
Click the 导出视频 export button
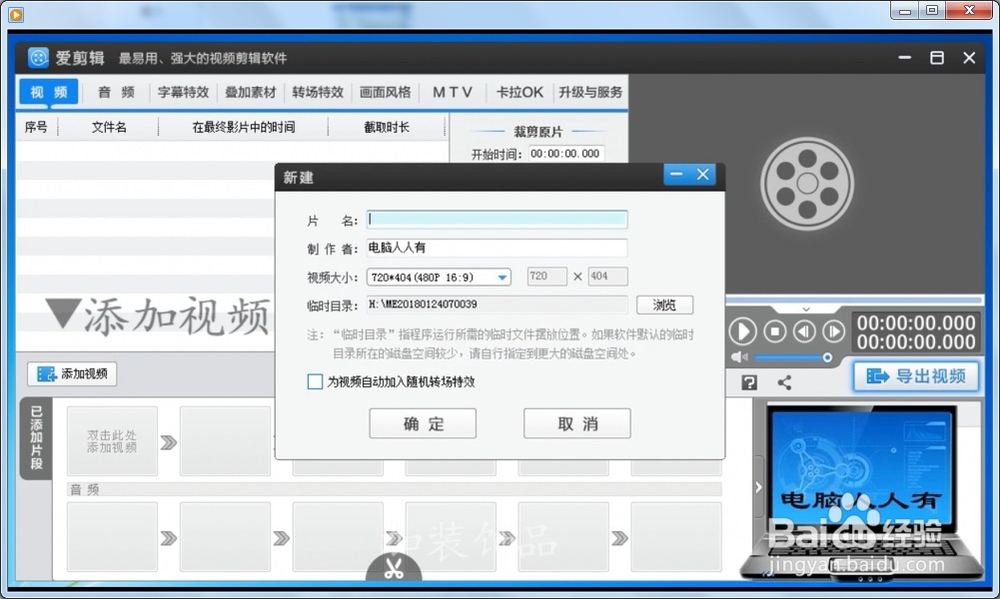click(916, 376)
